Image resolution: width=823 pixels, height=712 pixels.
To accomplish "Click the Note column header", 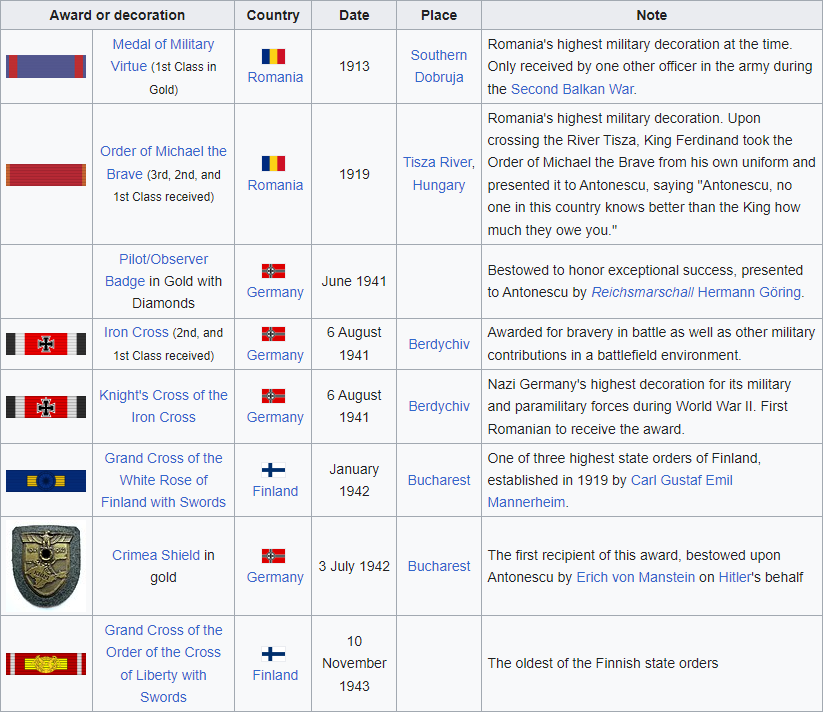I will (651, 15).
